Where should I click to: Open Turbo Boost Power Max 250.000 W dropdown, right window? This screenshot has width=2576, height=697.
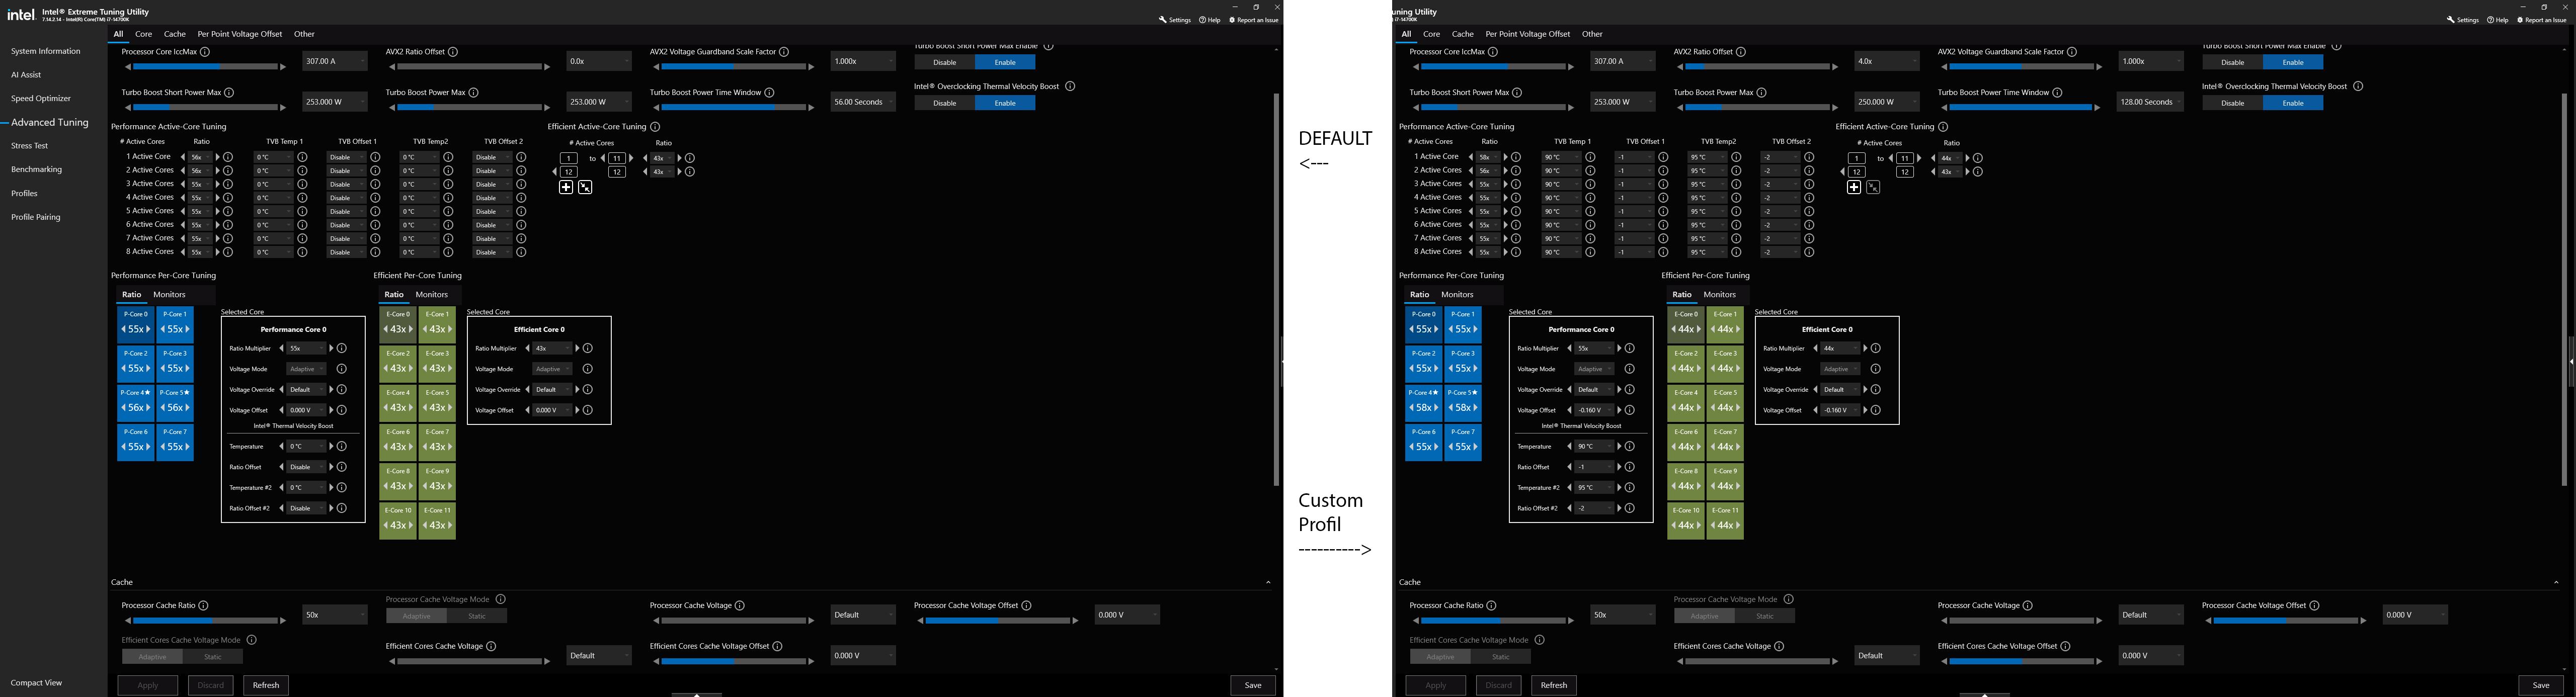(x=1887, y=102)
